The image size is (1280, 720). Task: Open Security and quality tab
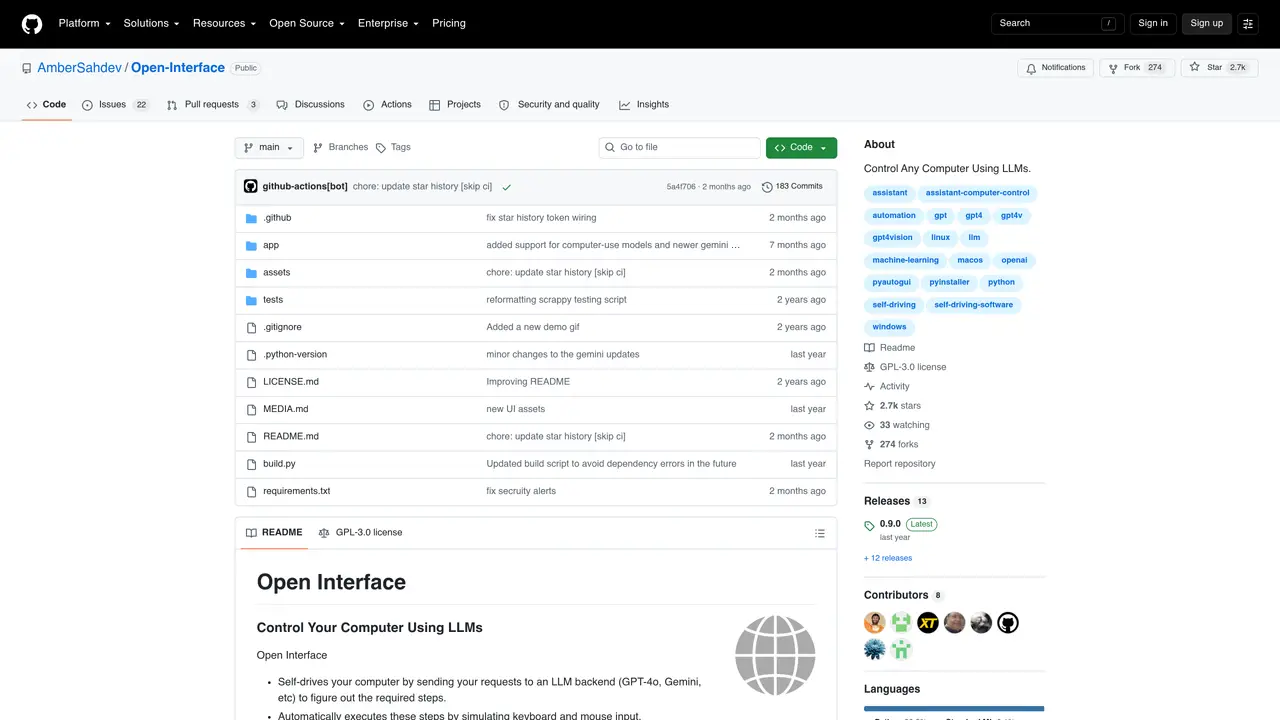tap(549, 105)
